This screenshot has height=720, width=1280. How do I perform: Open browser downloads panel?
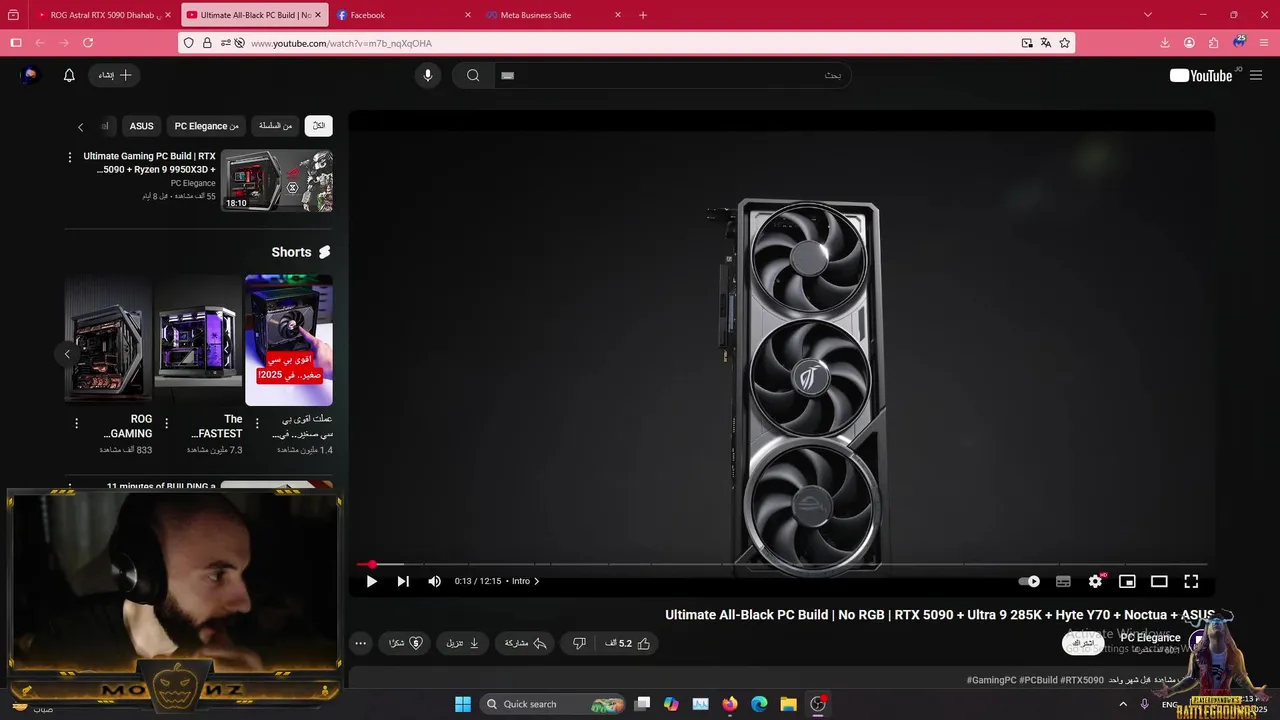point(1165,43)
